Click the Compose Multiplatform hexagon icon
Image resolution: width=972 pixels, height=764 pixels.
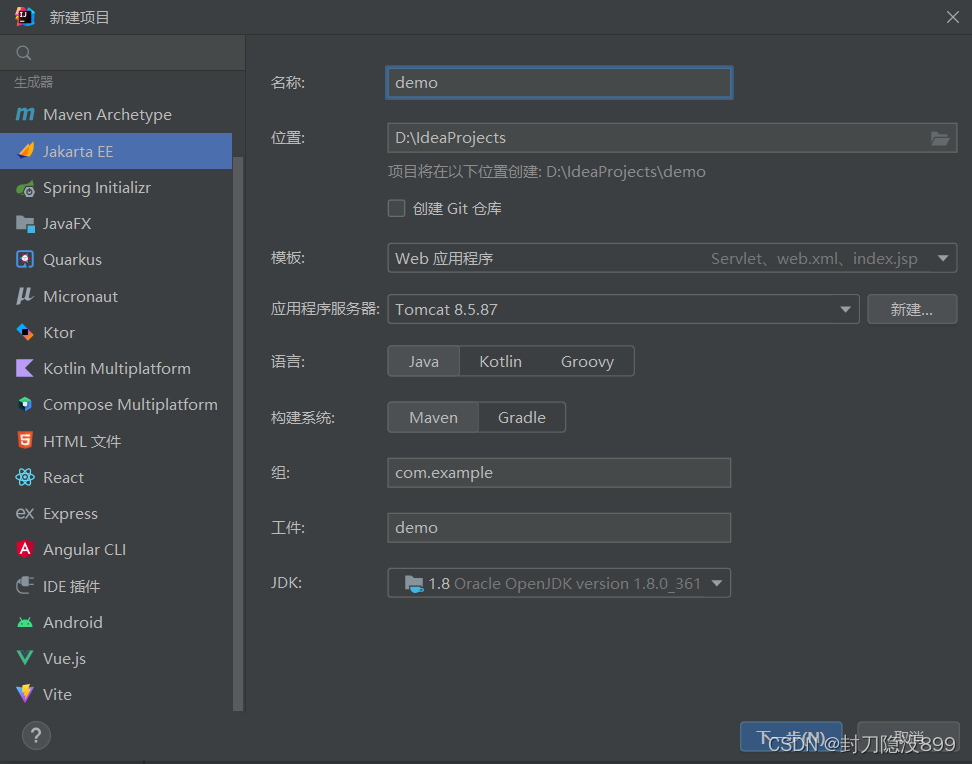tap(25, 404)
